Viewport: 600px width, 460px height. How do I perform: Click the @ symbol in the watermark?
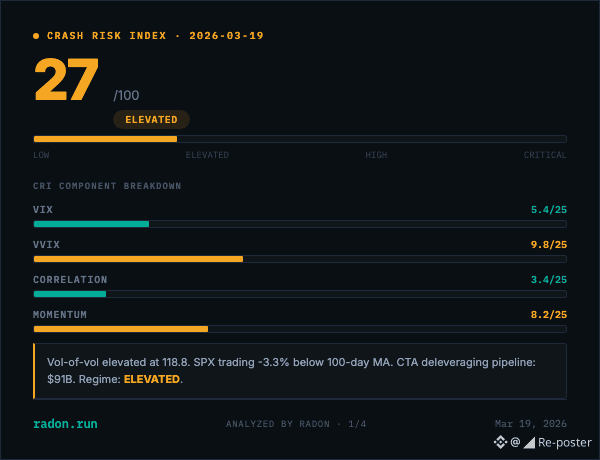click(515, 442)
